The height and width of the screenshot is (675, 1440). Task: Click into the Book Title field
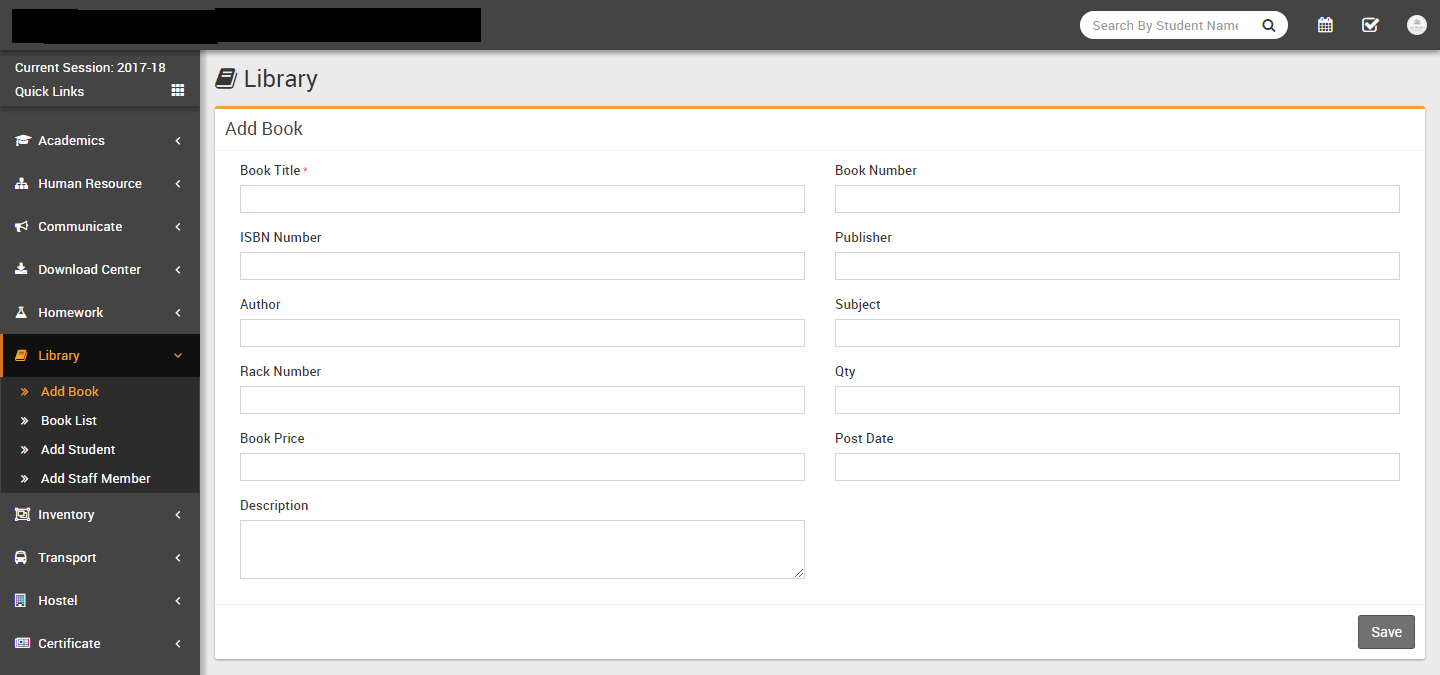[x=522, y=199]
